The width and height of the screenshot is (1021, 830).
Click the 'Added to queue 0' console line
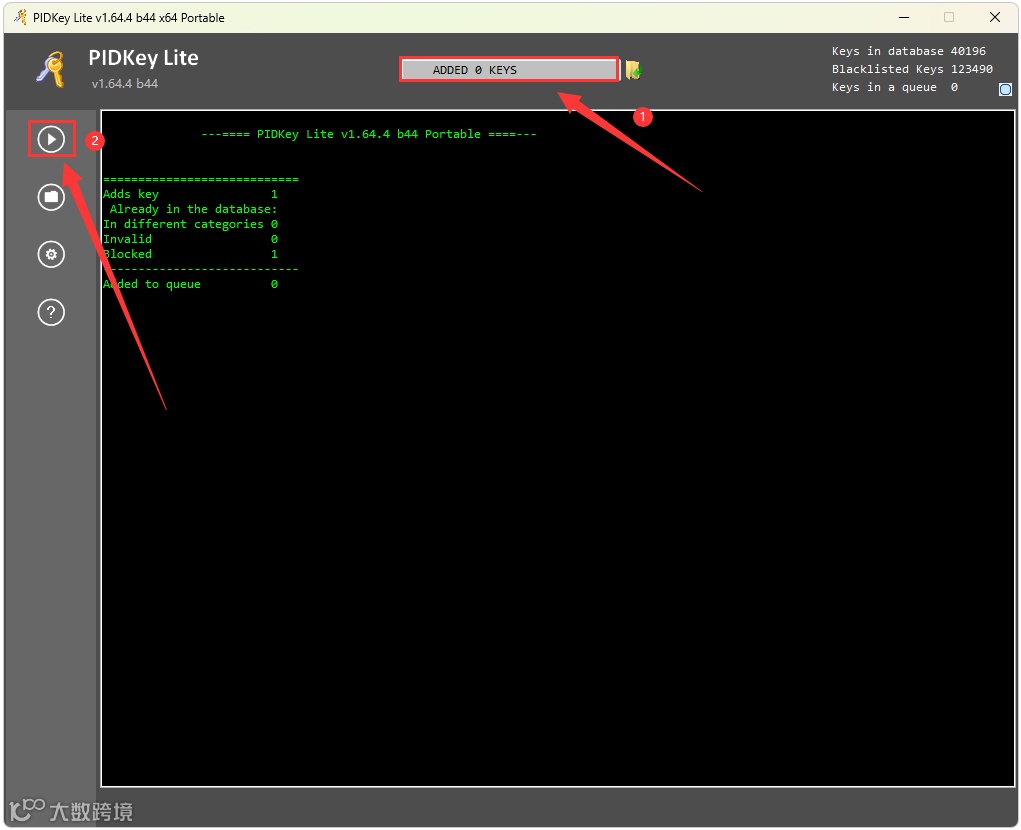190,284
